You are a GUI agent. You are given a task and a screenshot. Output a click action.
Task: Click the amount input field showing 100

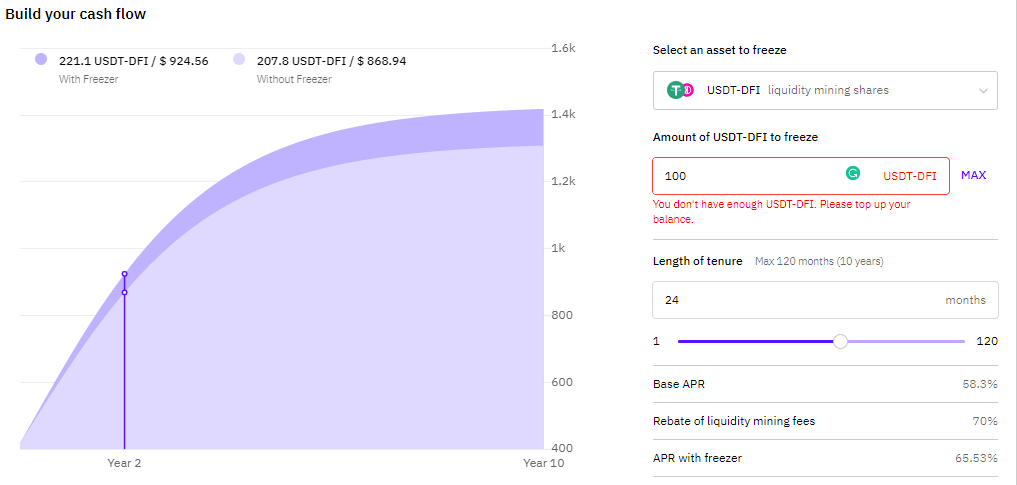[x=801, y=176]
